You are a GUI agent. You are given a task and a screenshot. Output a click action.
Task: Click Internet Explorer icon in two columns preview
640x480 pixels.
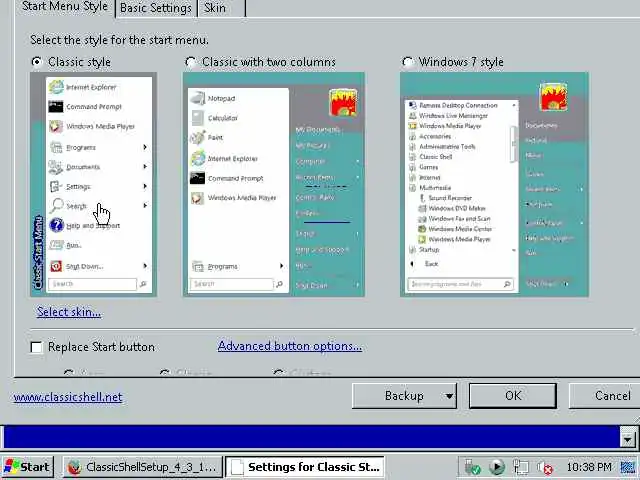(198, 158)
